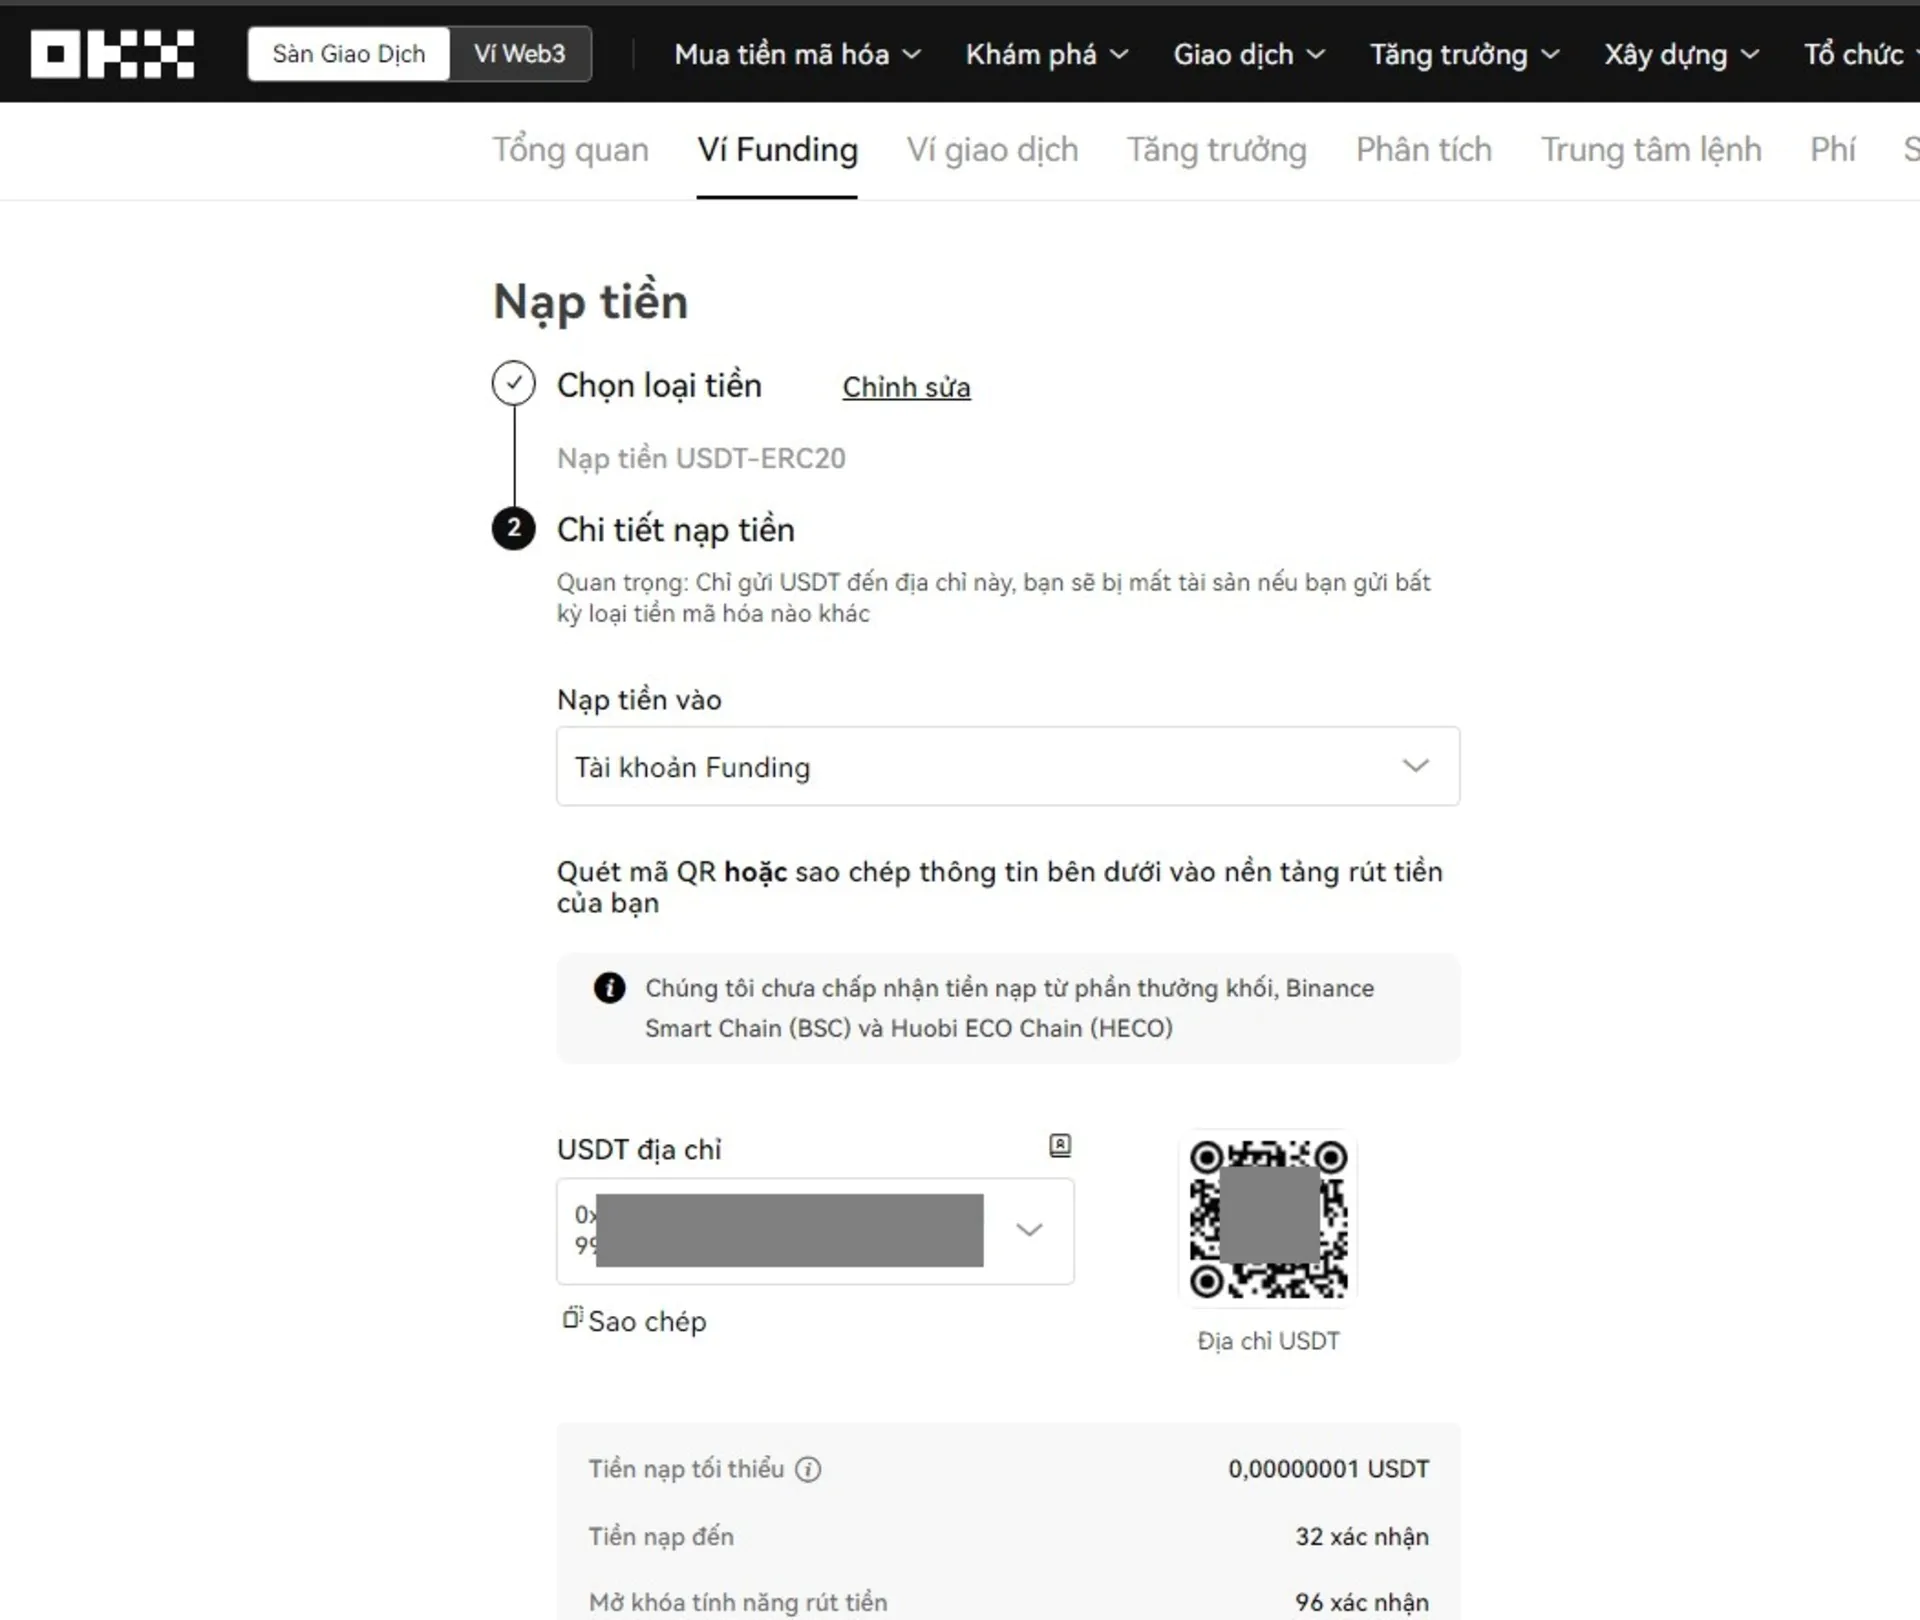Switch to the Ví giao dịch tab
This screenshot has height=1620, width=1920.
coord(992,150)
